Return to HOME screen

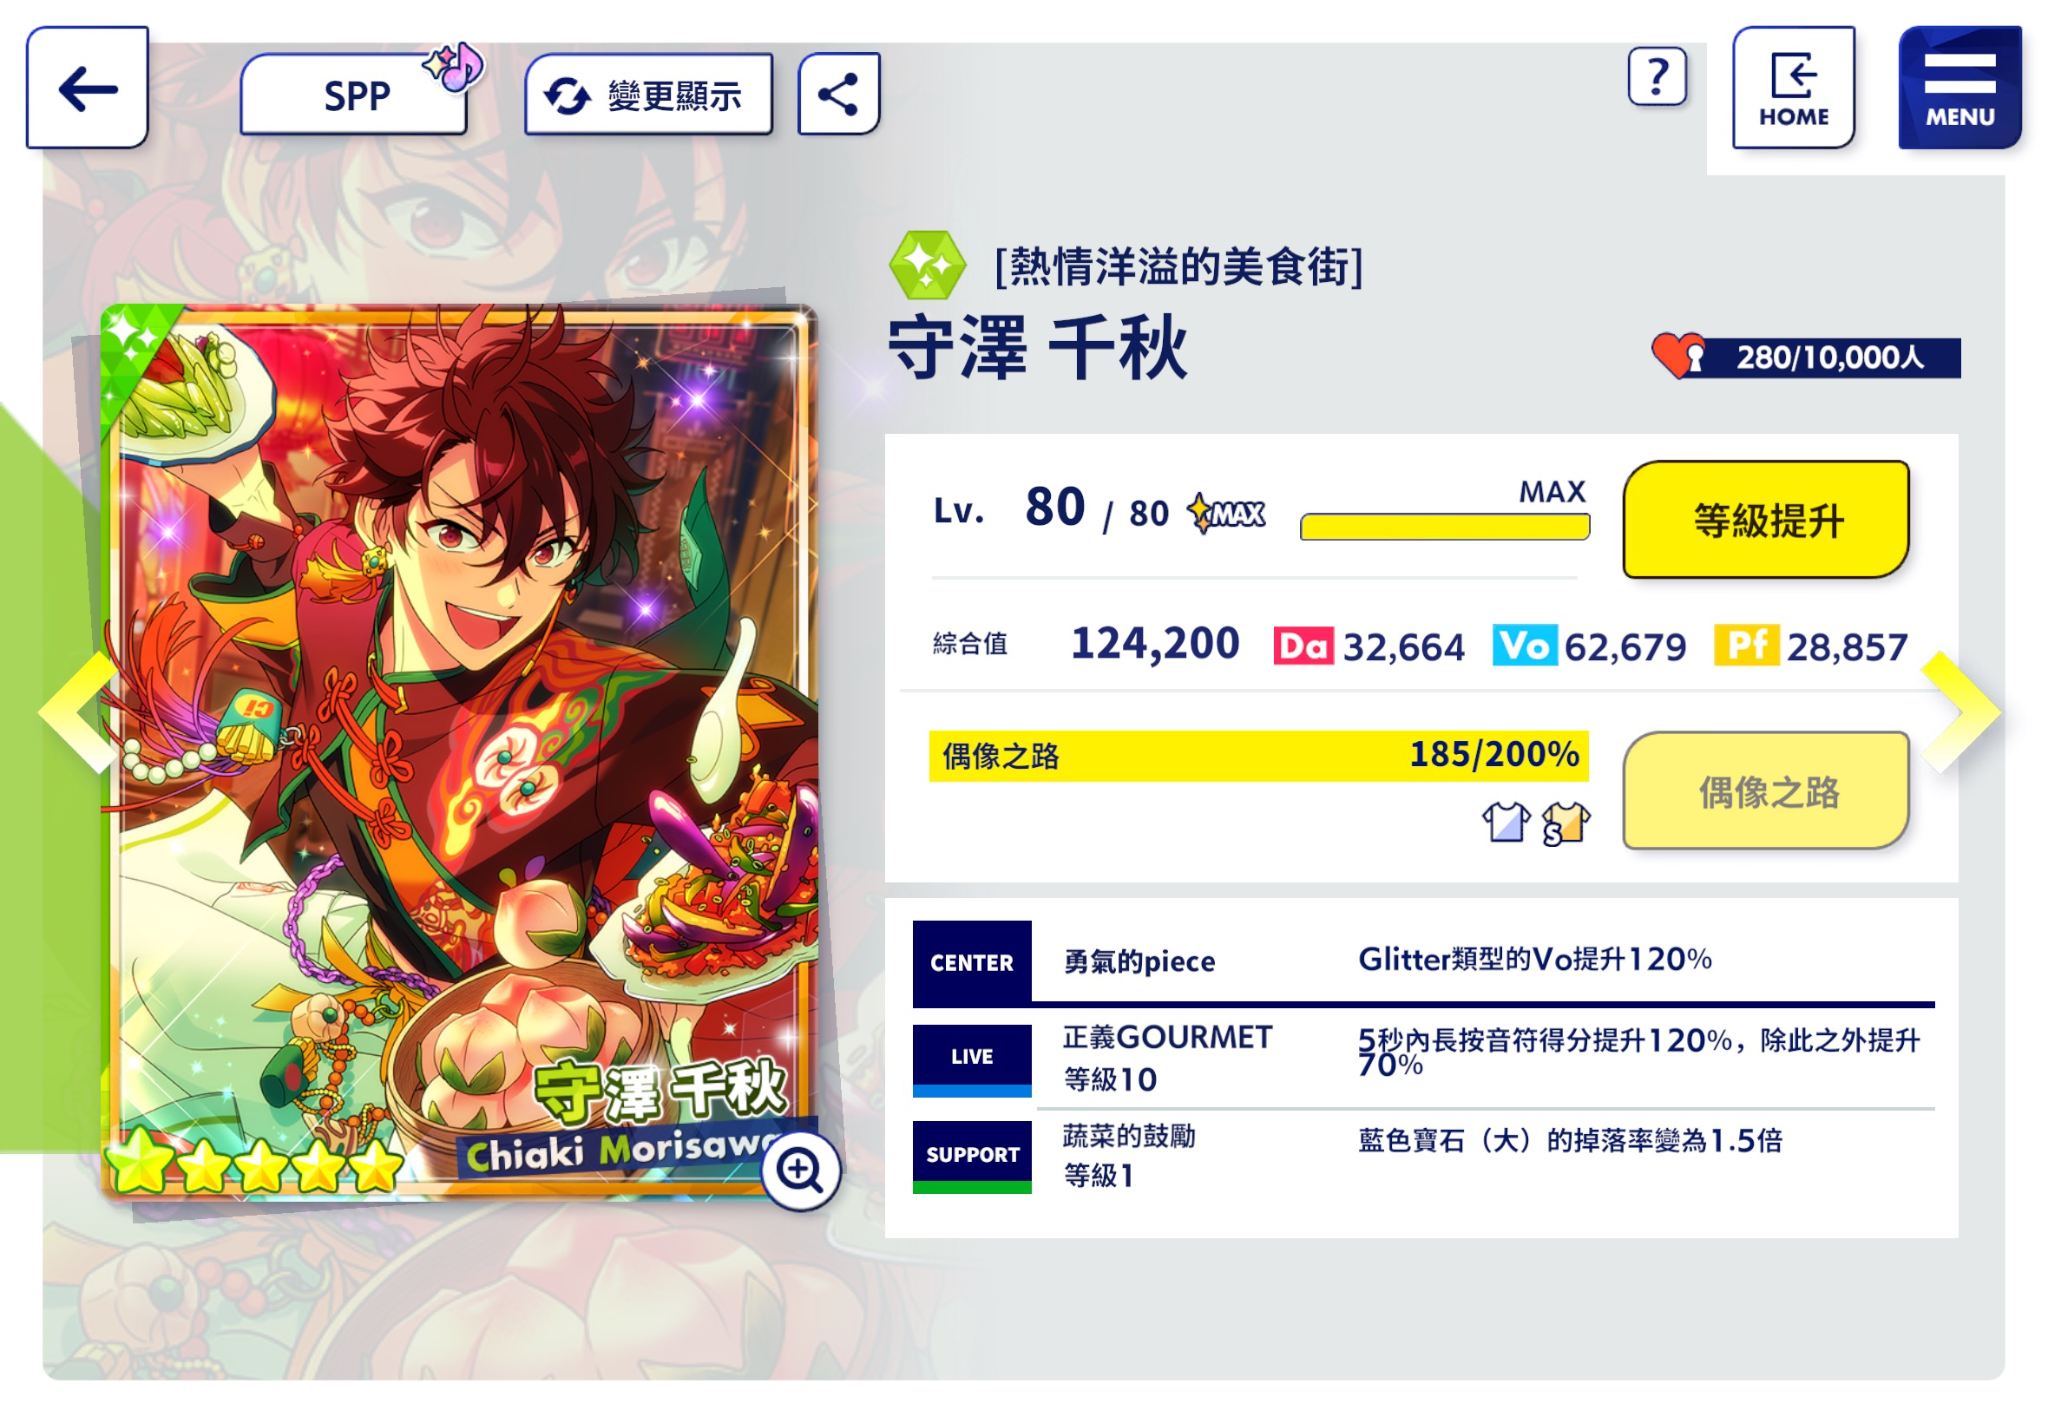tap(1794, 88)
